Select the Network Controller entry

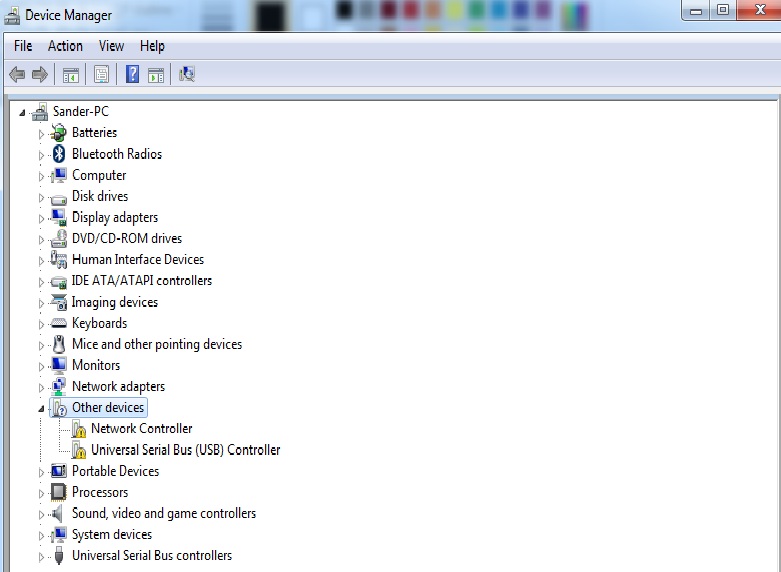(x=141, y=429)
